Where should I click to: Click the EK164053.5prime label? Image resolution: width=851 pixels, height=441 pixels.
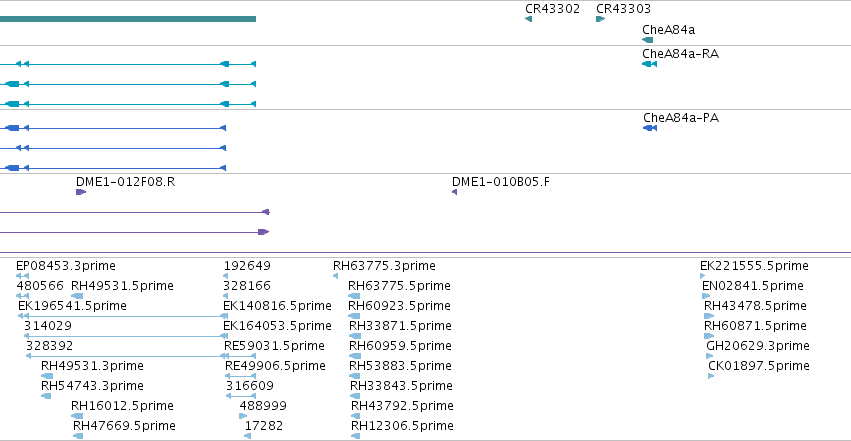pos(277,326)
